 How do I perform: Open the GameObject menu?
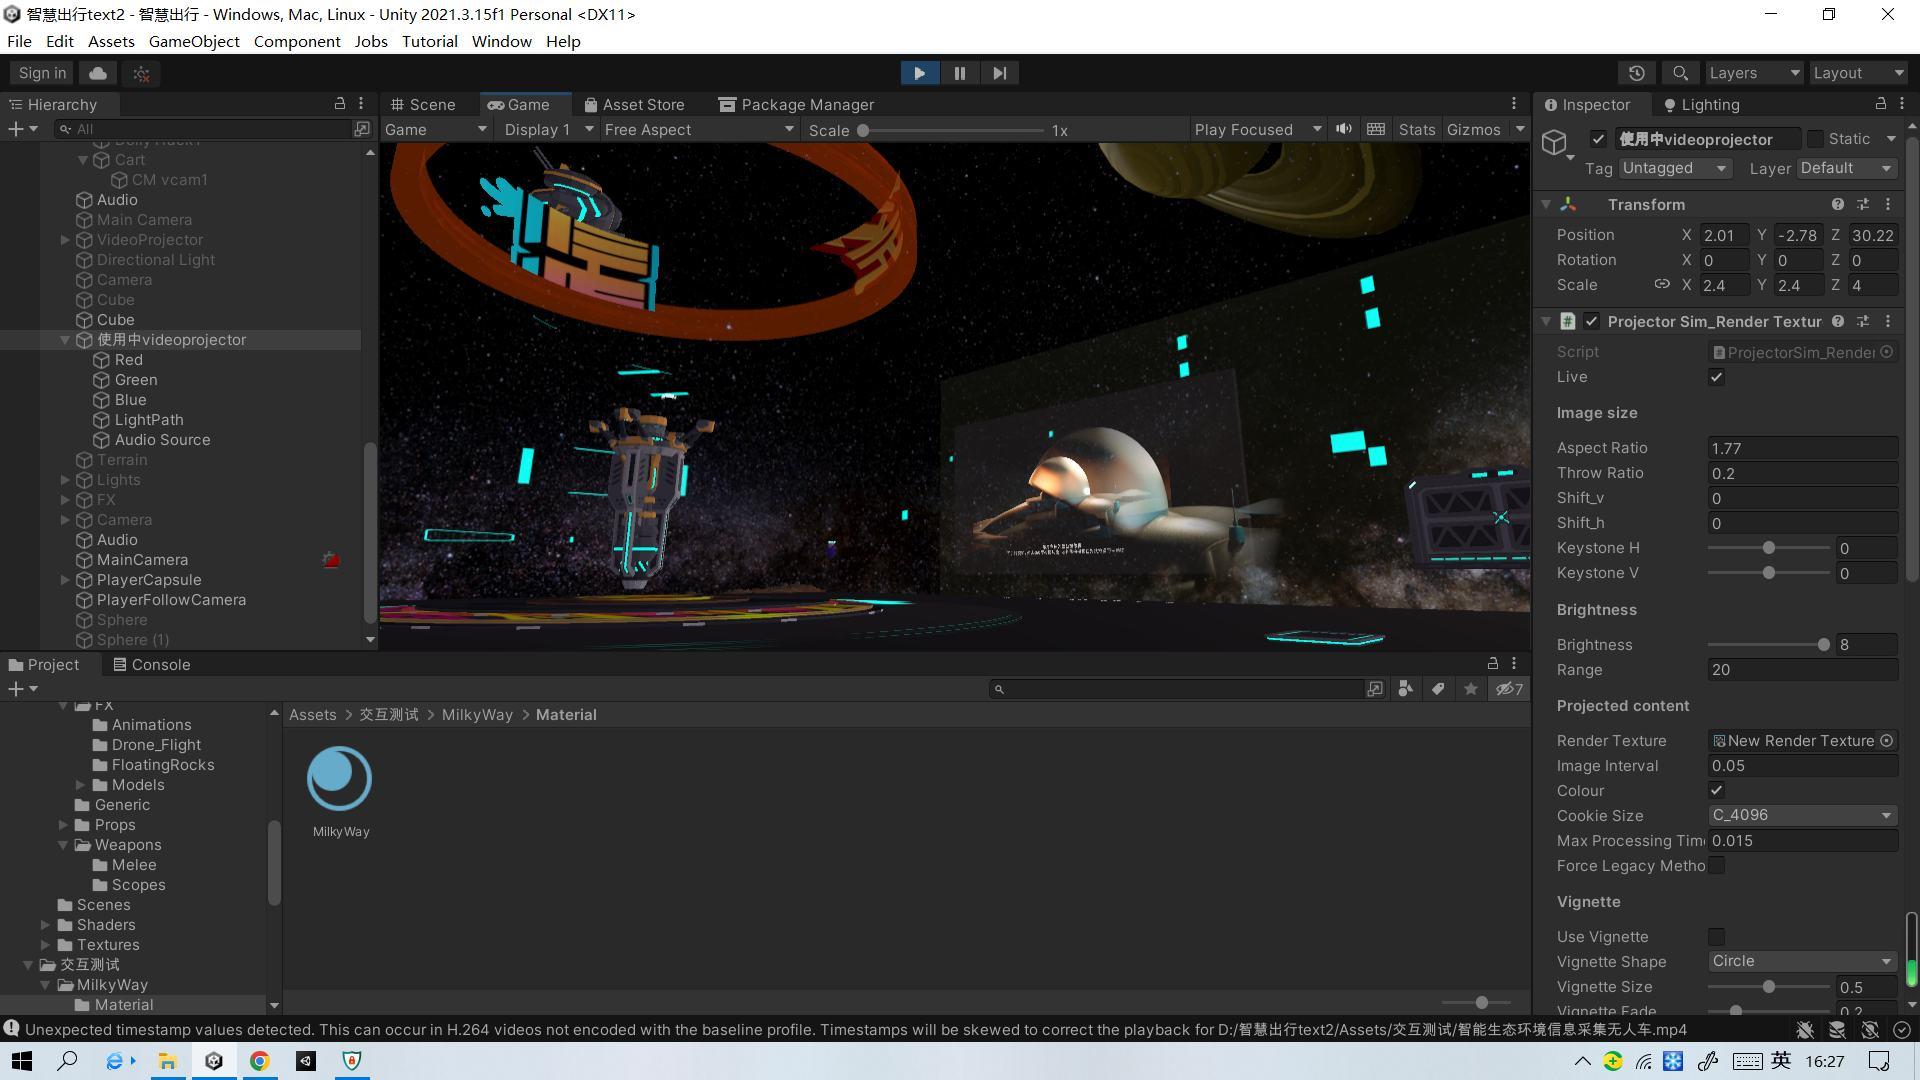(194, 41)
